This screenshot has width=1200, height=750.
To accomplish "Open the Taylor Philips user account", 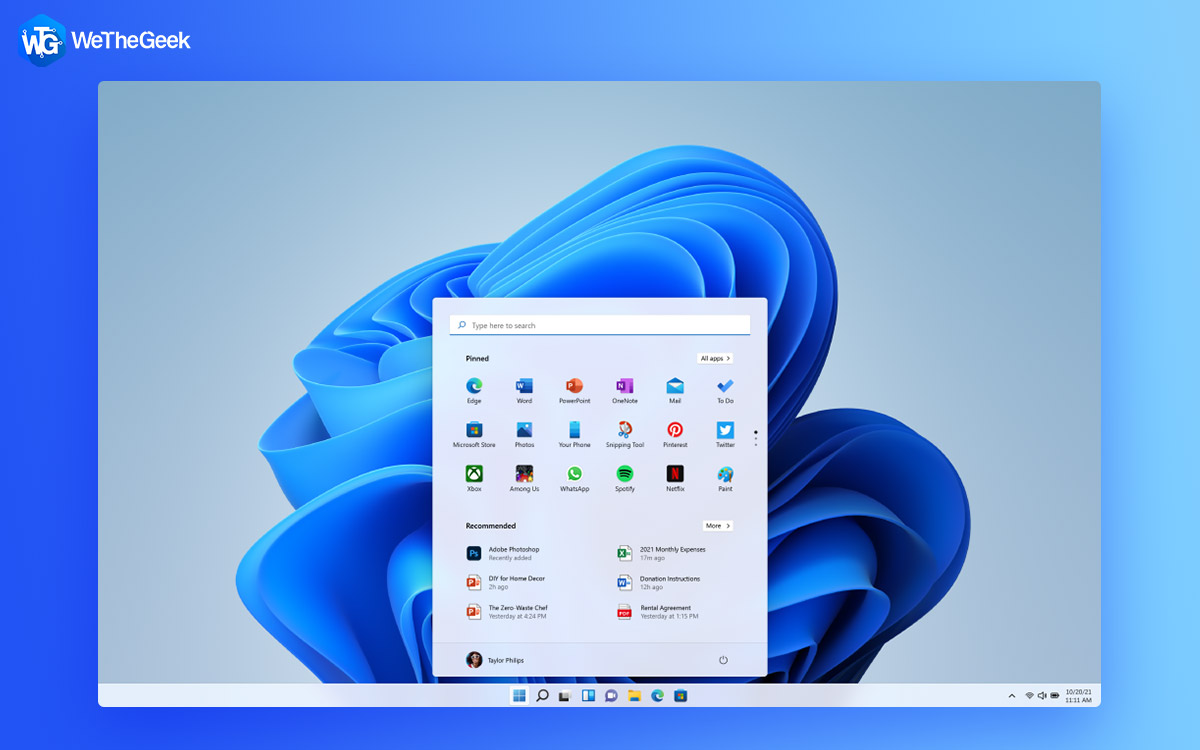I will tap(495, 660).
